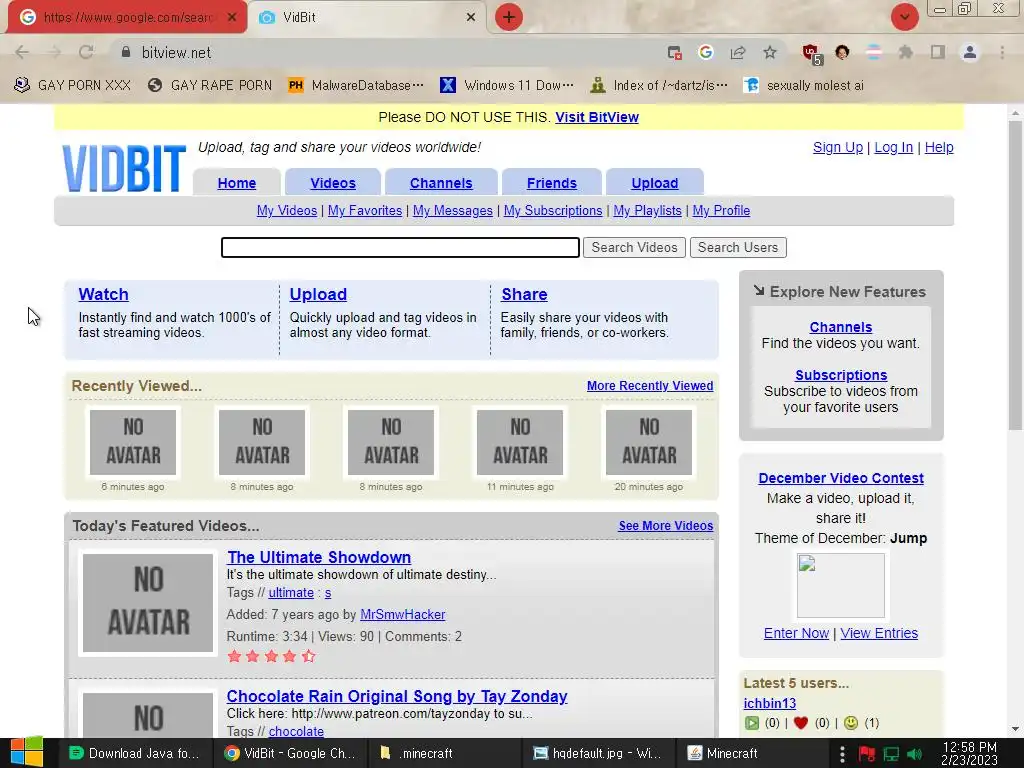Toggle the browser side panel icon
Screen dimensions: 1024x768
(938, 52)
